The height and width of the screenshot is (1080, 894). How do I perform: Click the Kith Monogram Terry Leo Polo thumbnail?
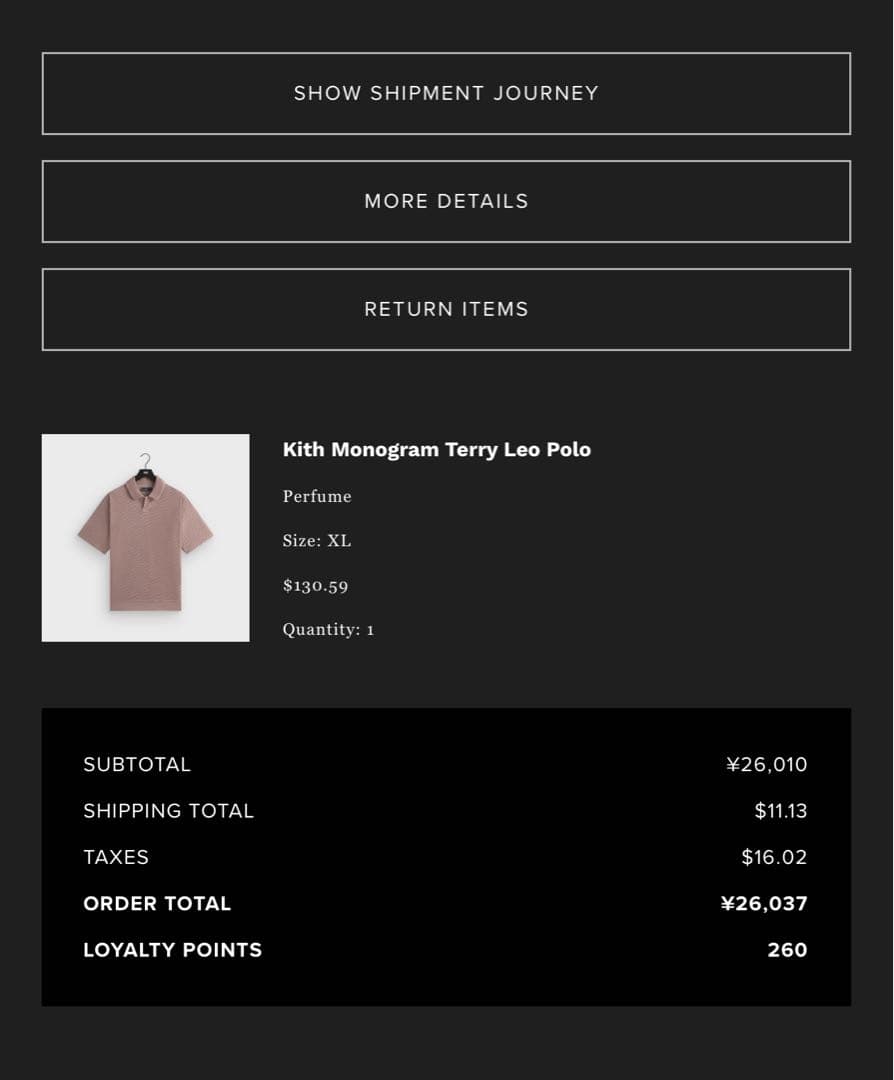tap(145, 537)
